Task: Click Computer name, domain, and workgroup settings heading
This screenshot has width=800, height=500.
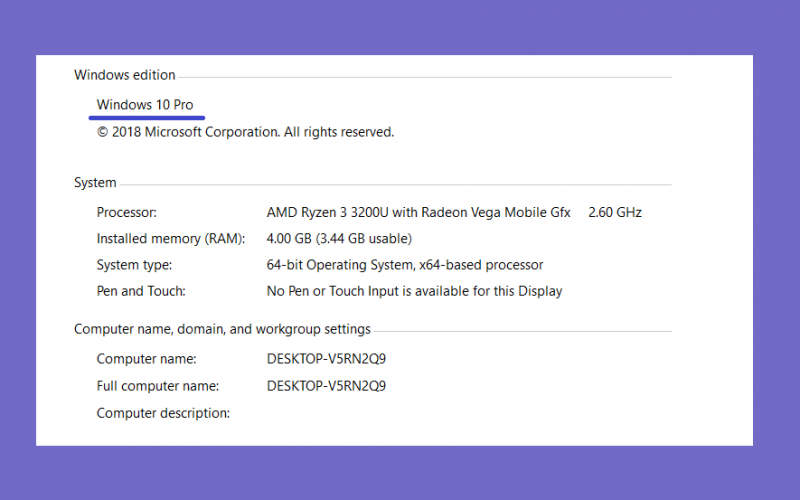Action: point(222,330)
